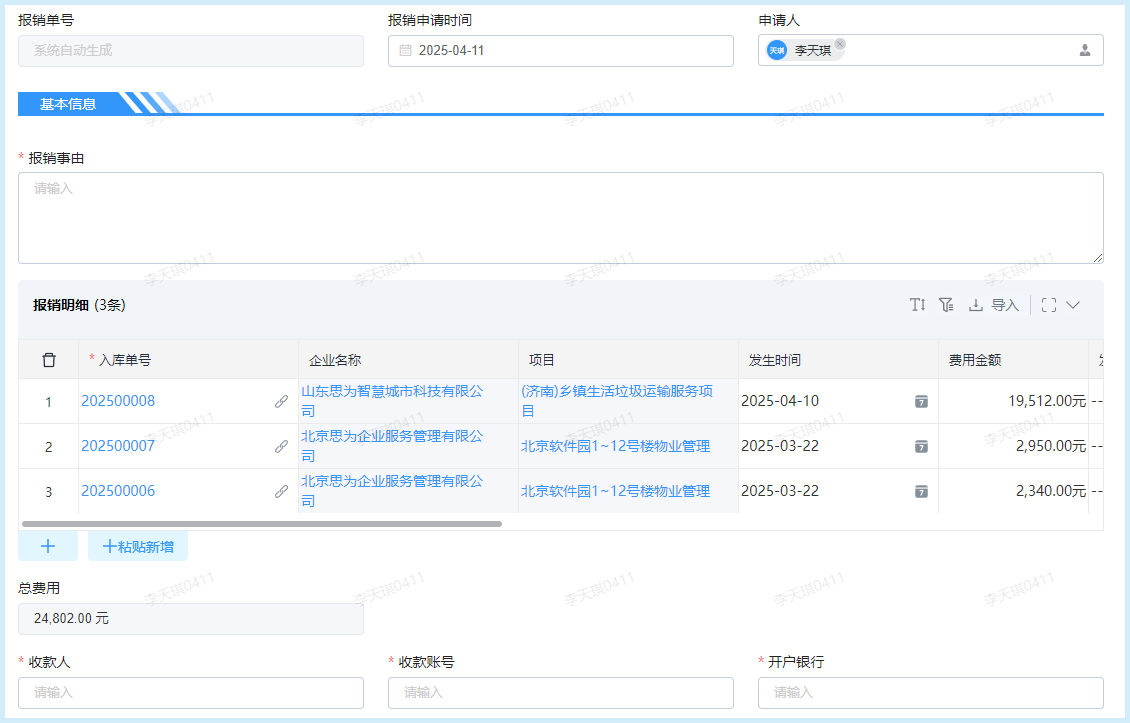Click the row height adjustment icon above the table
The image size is (1130, 723).
tap(917, 305)
